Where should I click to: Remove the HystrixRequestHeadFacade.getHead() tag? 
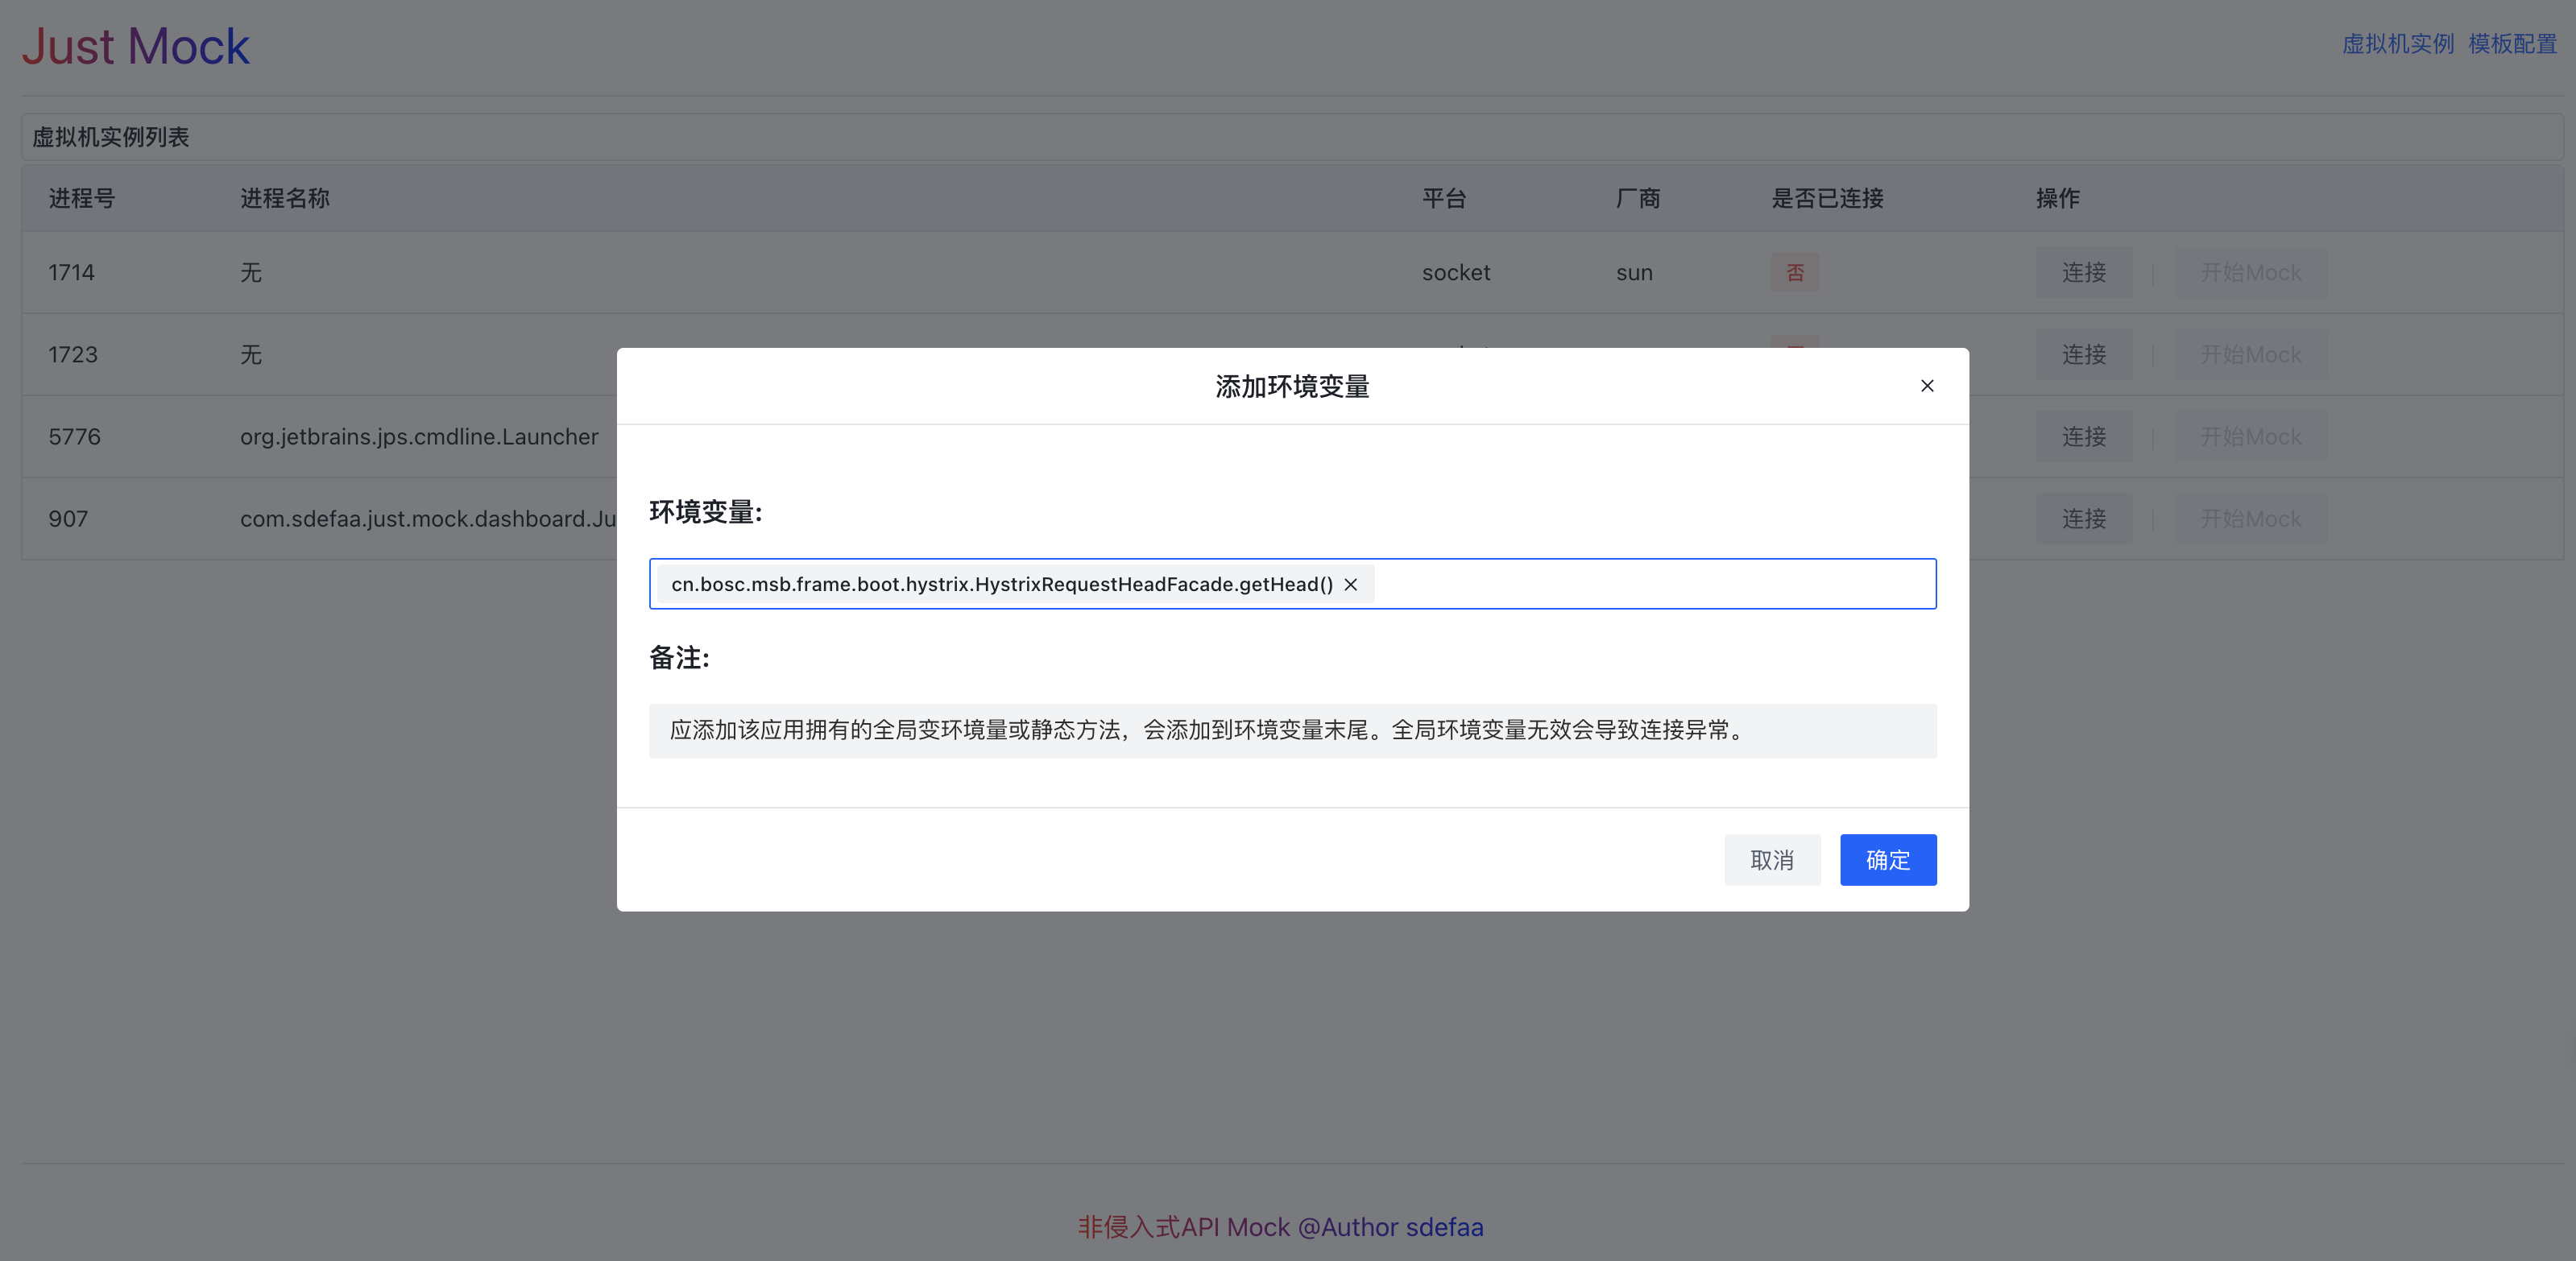tap(1351, 585)
